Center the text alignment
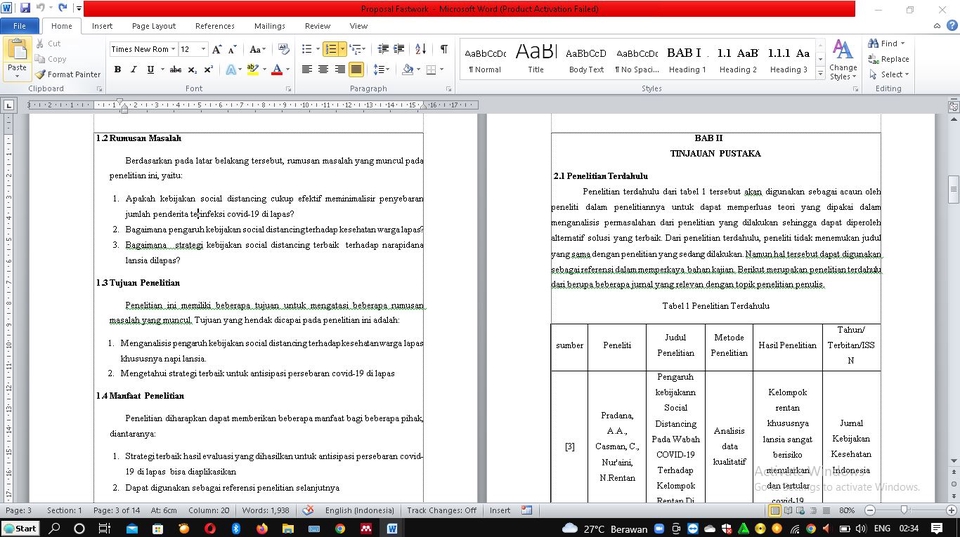960x537 pixels. (323, 70)
